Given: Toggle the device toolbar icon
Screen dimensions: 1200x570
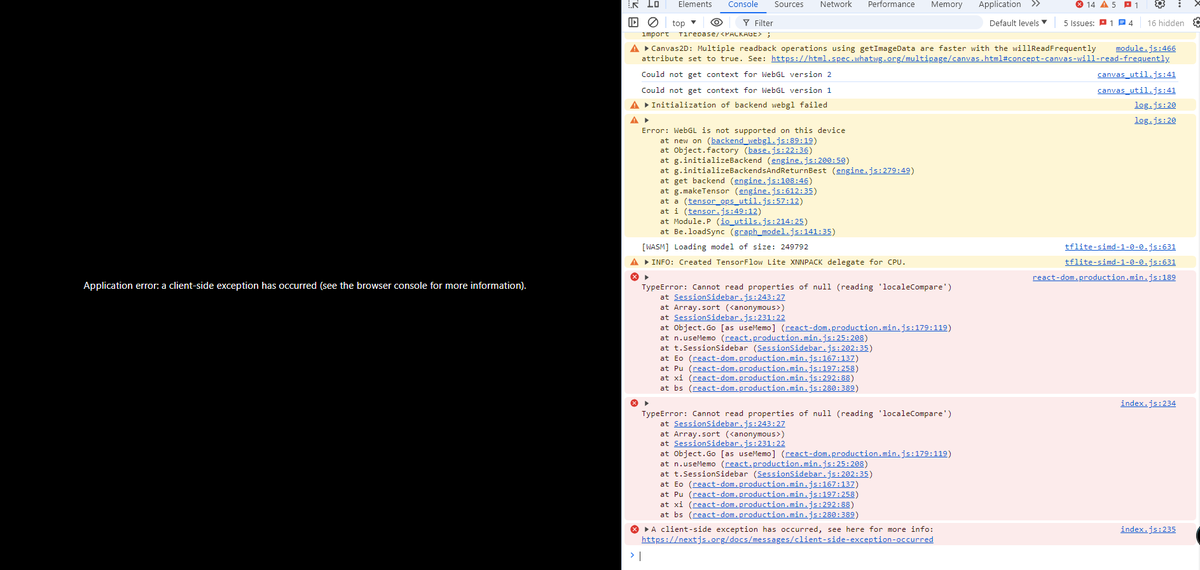Looking at the screenshot, I should click(x=651, y=5).
